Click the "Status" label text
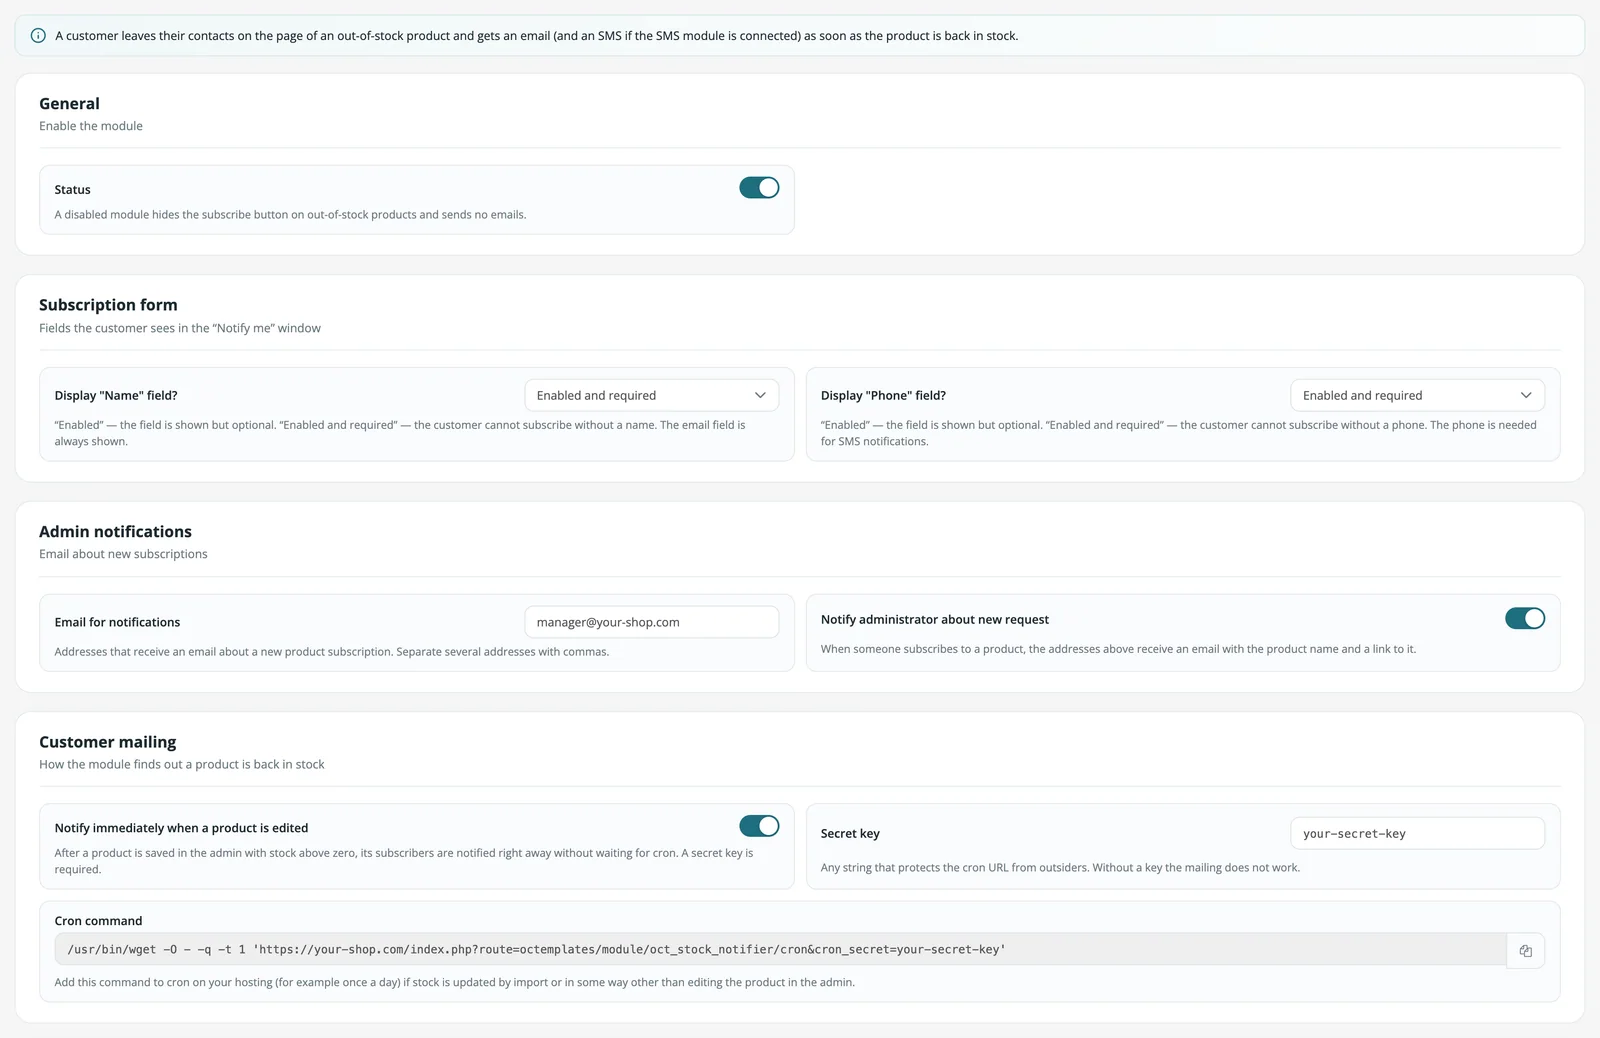The height and width of the screenshot is (1038, 1600). tap(72, 190)
